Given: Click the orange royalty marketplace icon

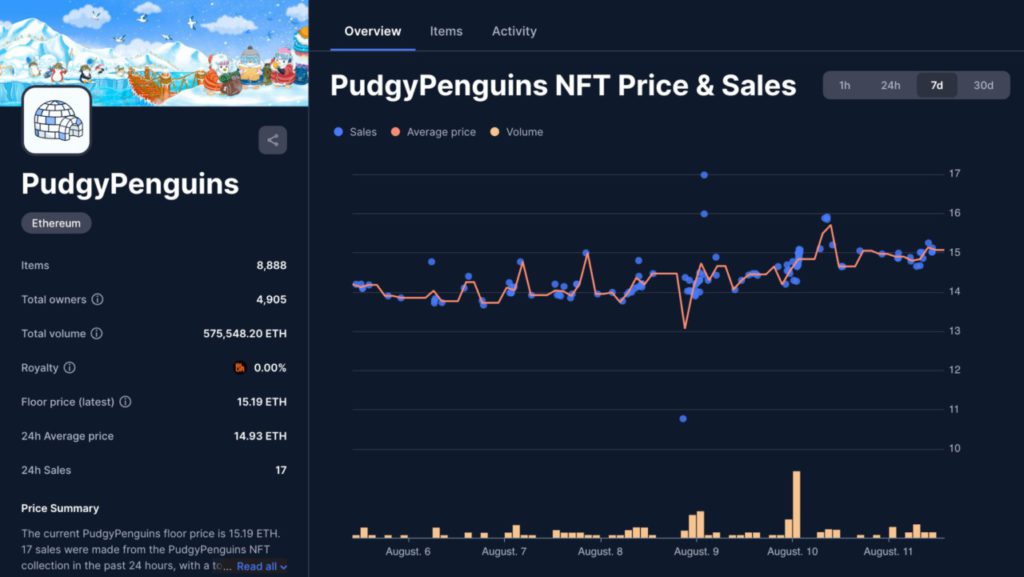Looking at the screenshot, I should [240, 368].
